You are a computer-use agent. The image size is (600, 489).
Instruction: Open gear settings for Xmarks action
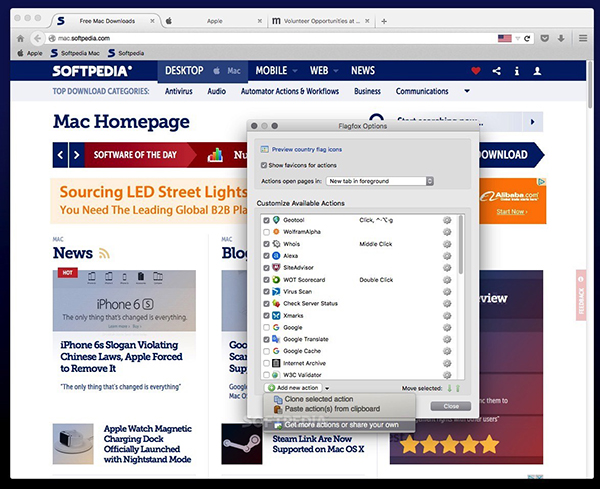pos(447,316)
